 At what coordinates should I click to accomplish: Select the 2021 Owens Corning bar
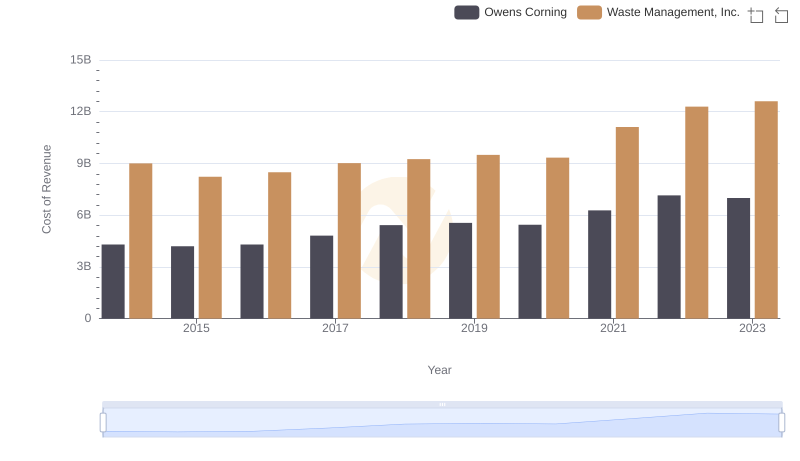[x=599, y=264]
